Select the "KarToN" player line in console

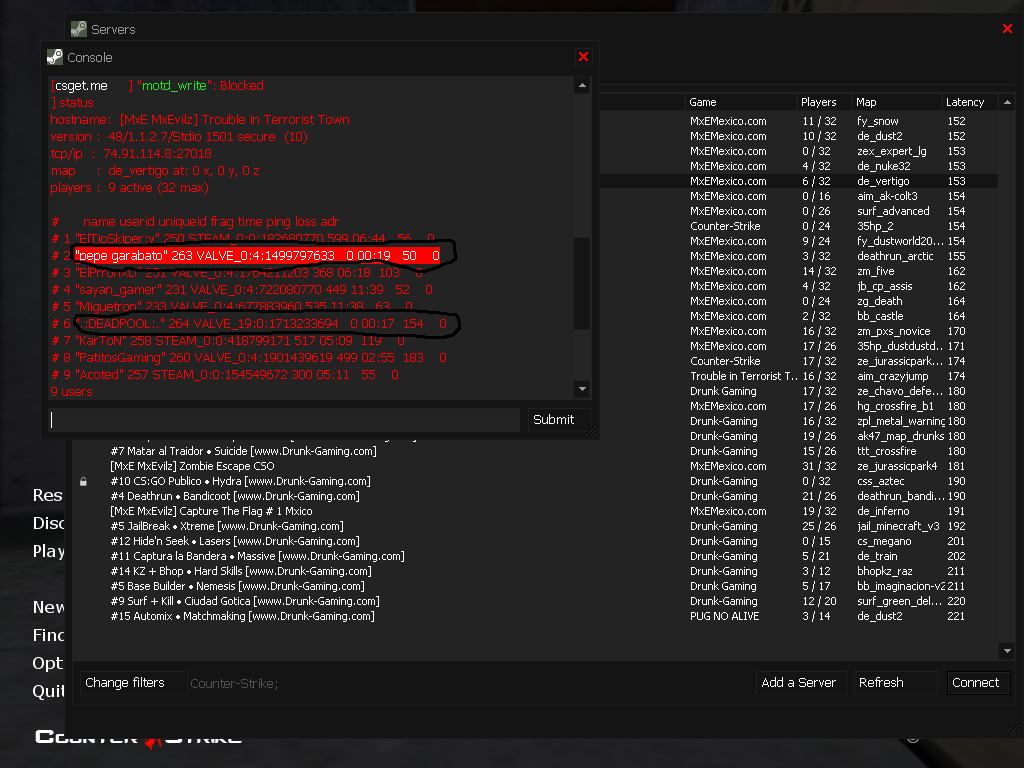[x=228, y=340]
